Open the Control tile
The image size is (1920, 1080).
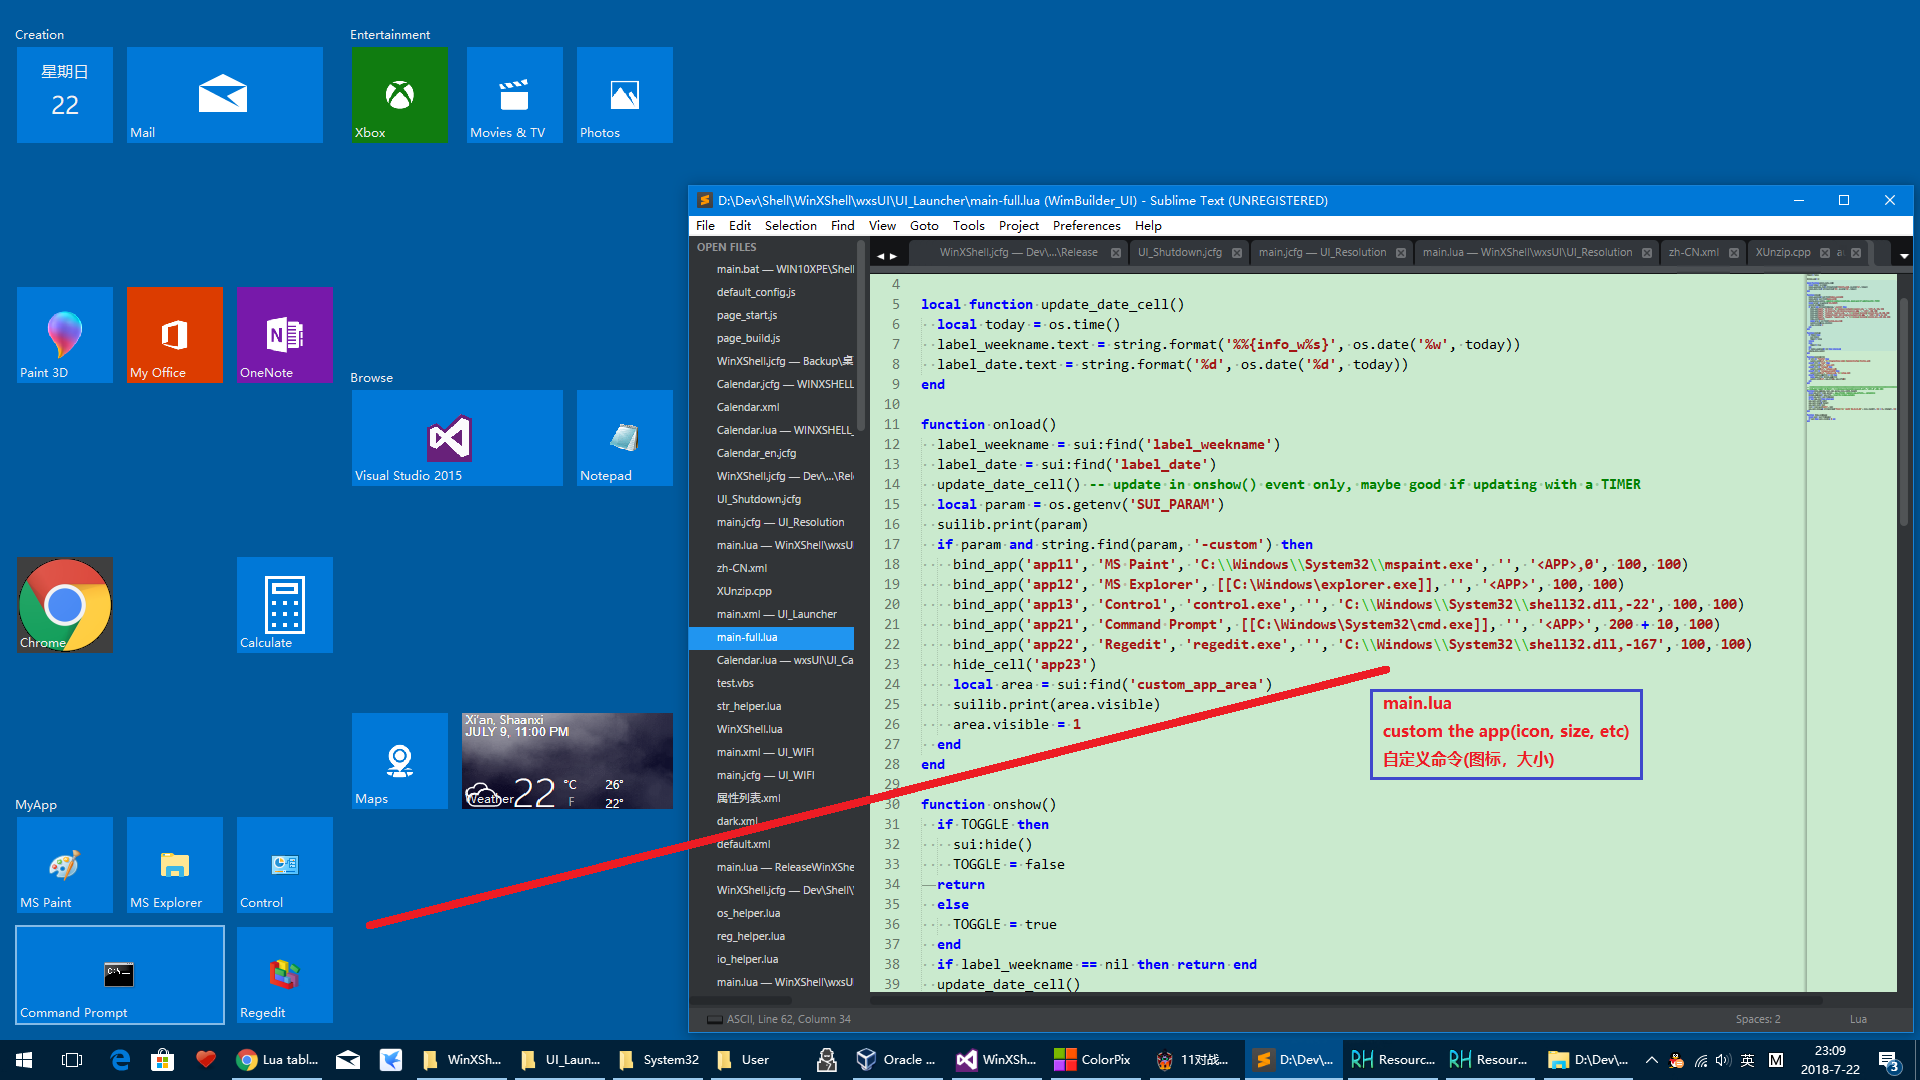point(285,865)
